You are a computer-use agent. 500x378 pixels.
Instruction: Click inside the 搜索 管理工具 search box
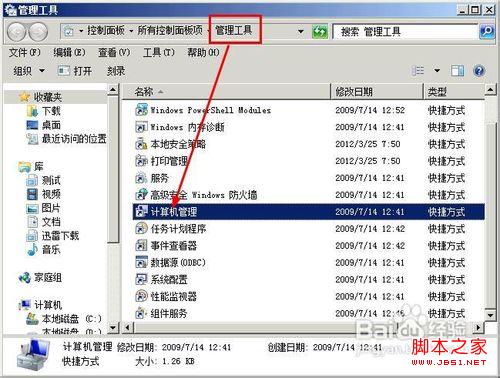click(x=405, y=32)
